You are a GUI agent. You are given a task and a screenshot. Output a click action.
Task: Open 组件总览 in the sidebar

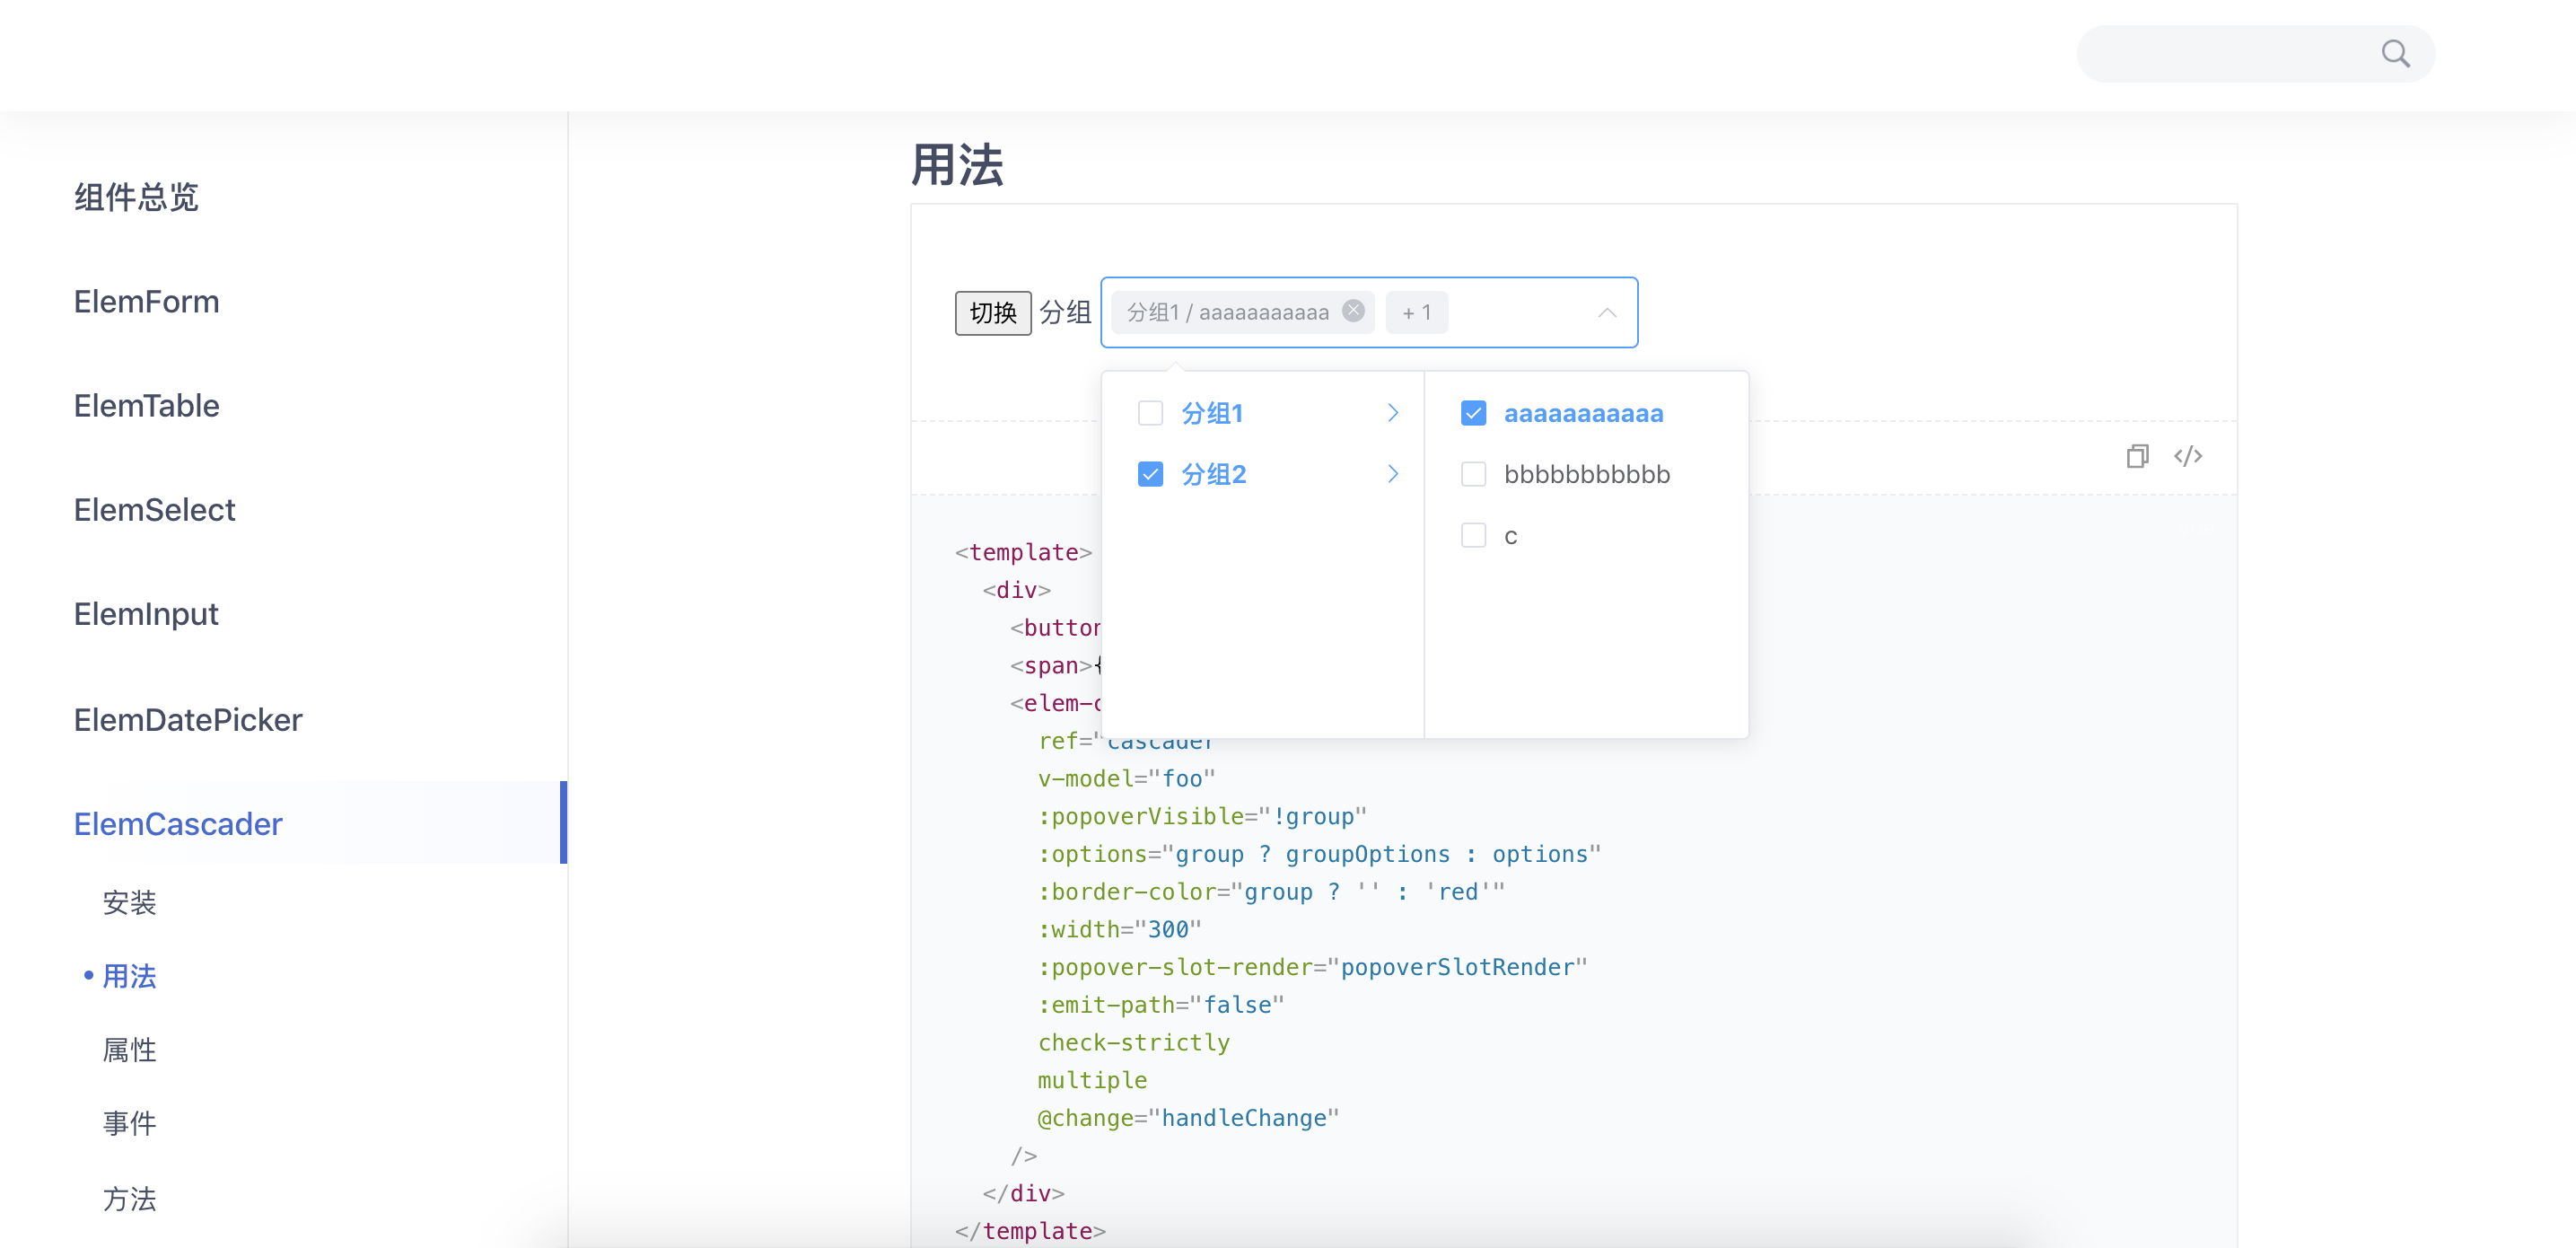[136, 197]
